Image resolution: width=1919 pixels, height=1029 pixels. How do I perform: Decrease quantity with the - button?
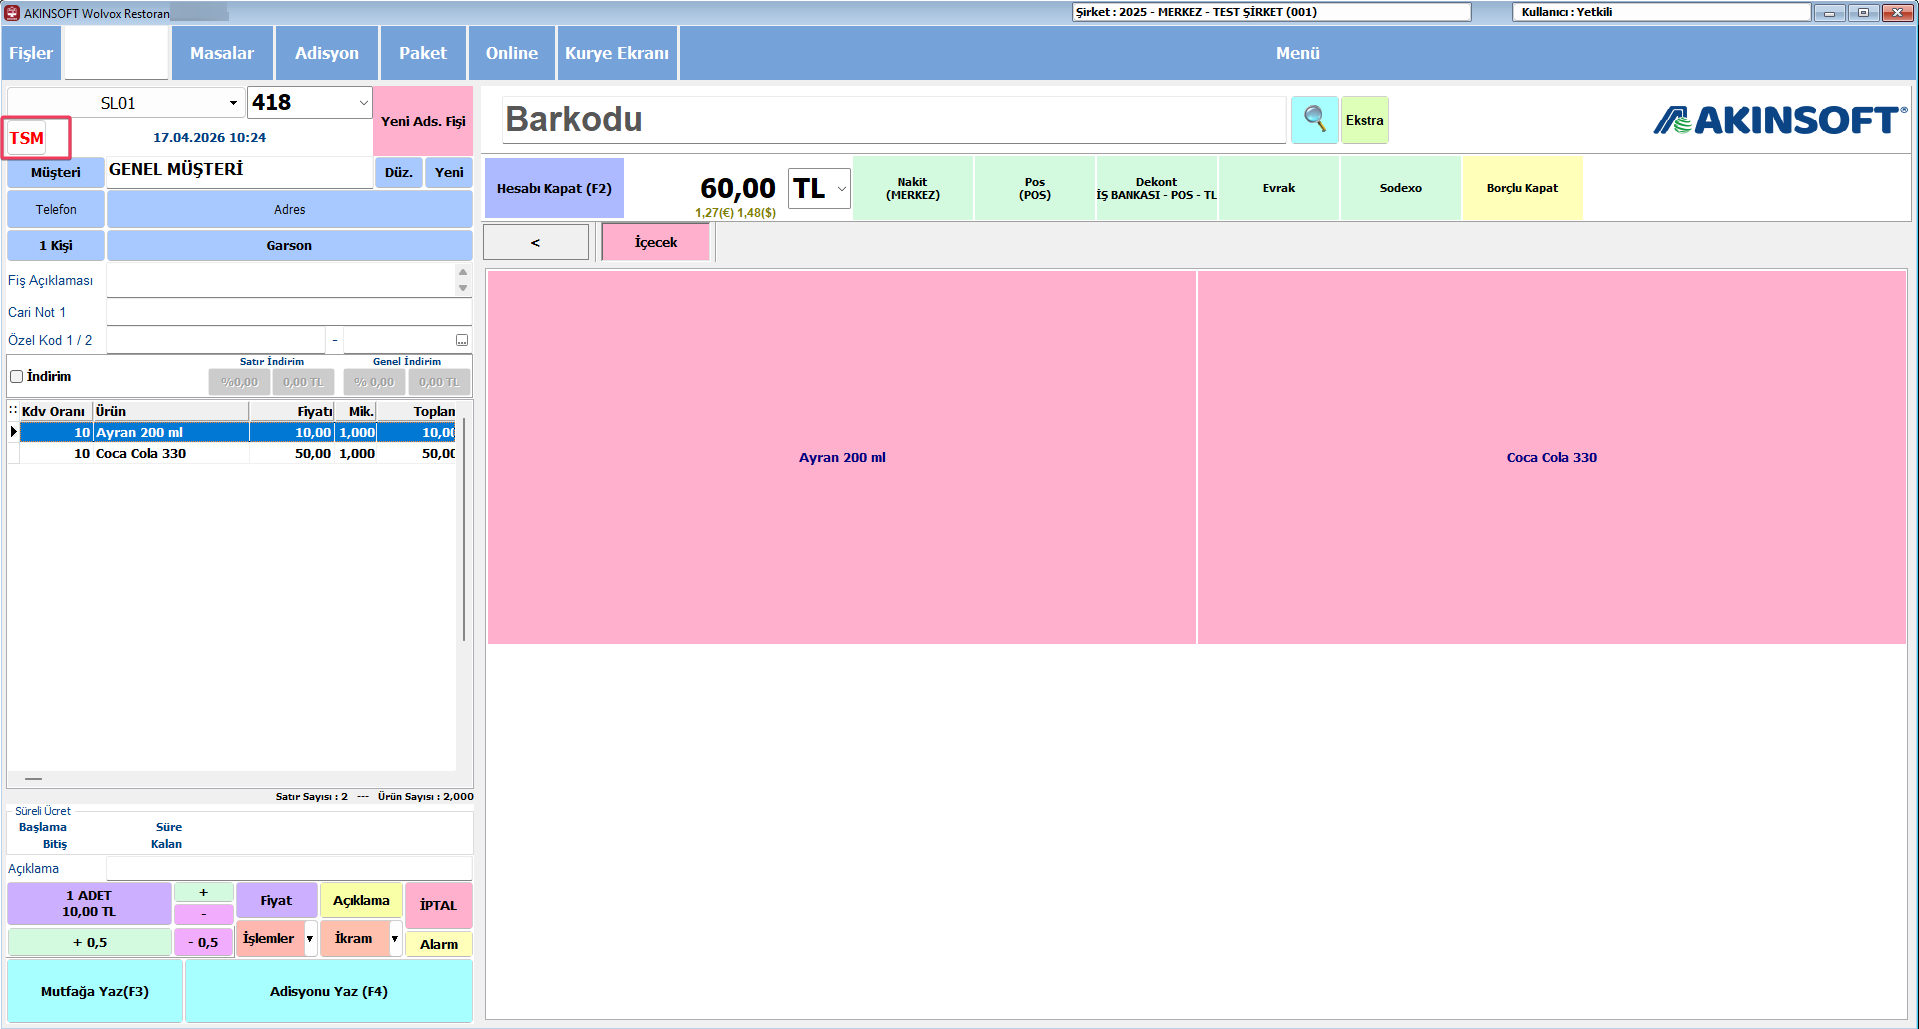204,914
